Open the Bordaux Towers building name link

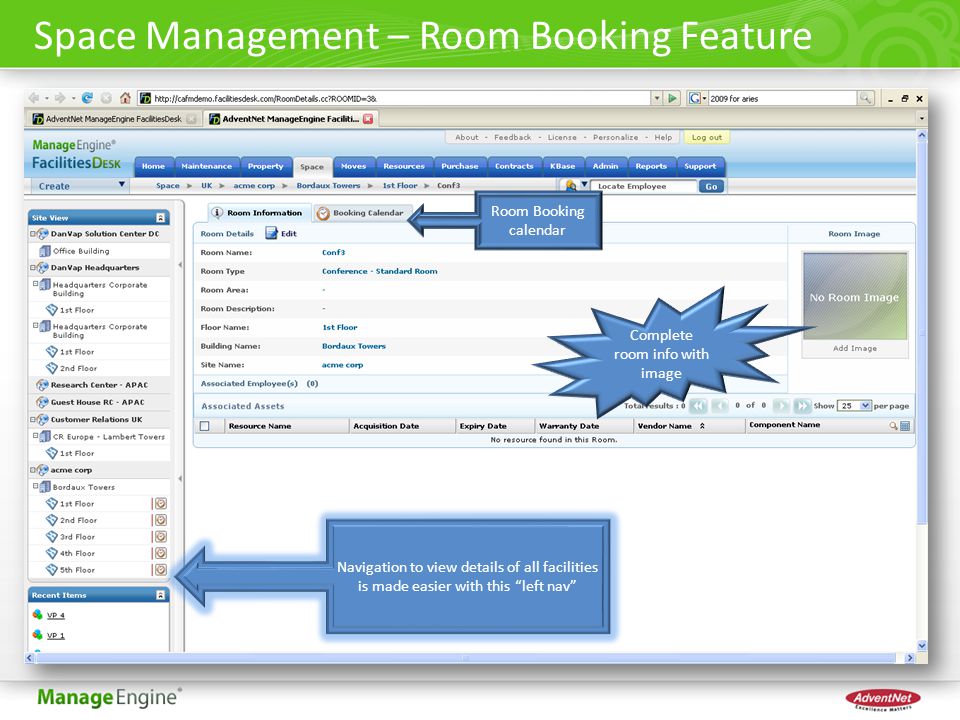pos(354,346)
